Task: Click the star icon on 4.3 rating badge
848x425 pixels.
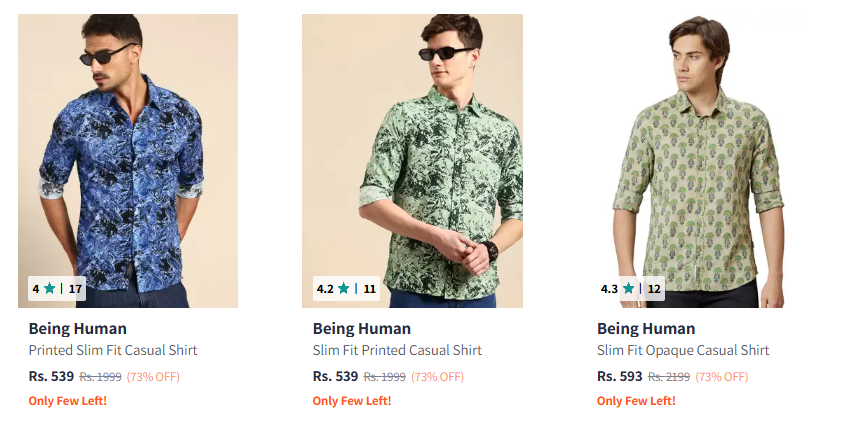Action: (x=628, y=289)
